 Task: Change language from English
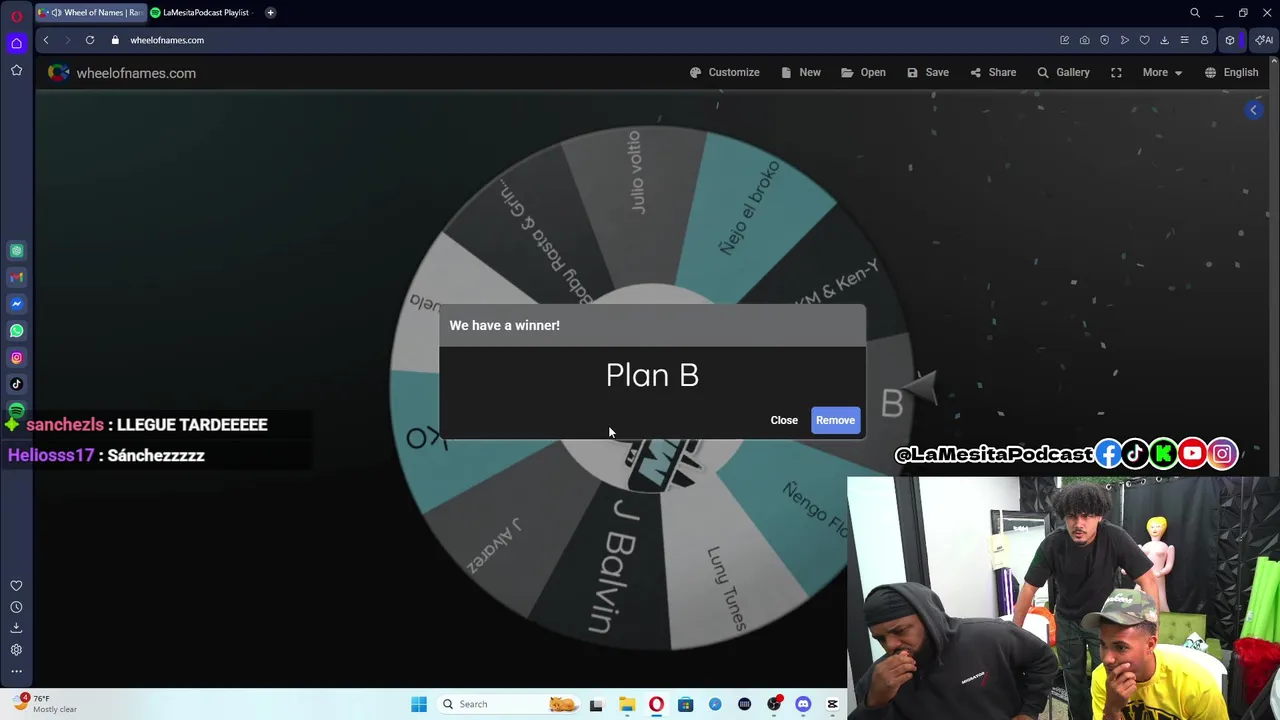coord(1231,72)
